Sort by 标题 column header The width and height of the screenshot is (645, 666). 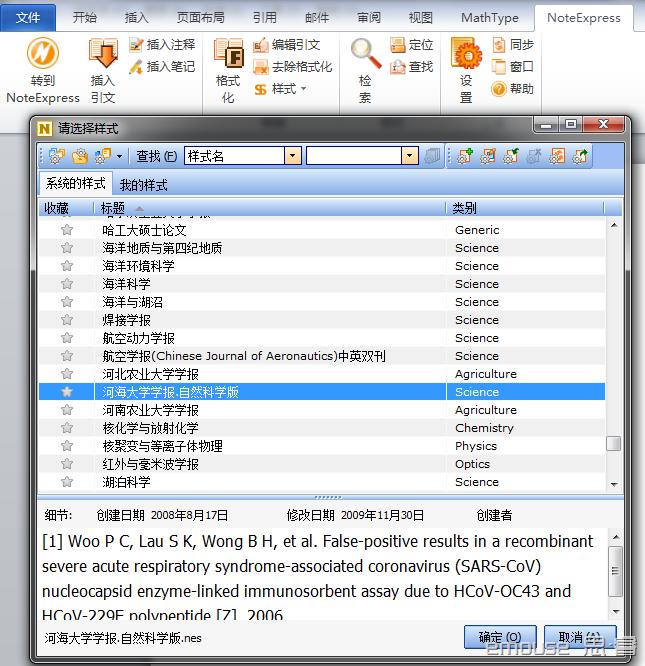tap(269, 208)
